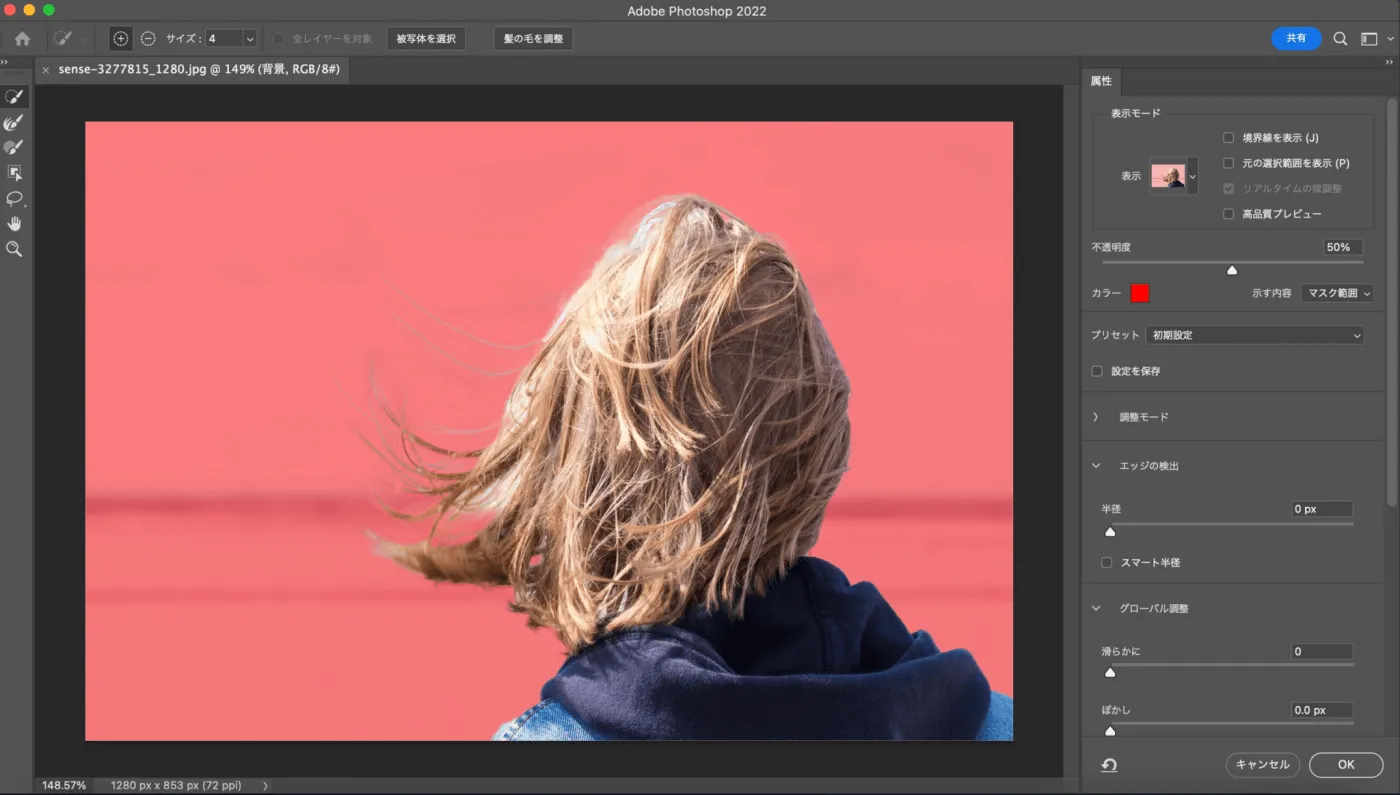Select the Refine Edge Brush tool

(x=14, y=122)
